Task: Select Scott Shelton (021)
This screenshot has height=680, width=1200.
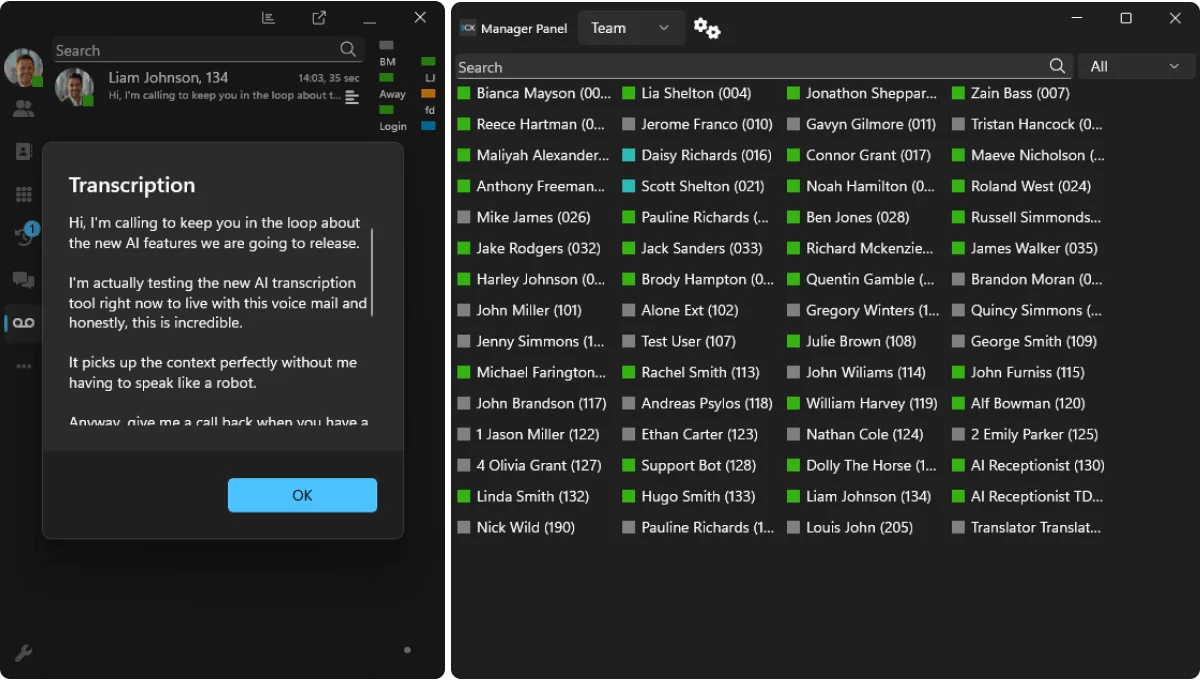Action: click(x=692, y=186)
